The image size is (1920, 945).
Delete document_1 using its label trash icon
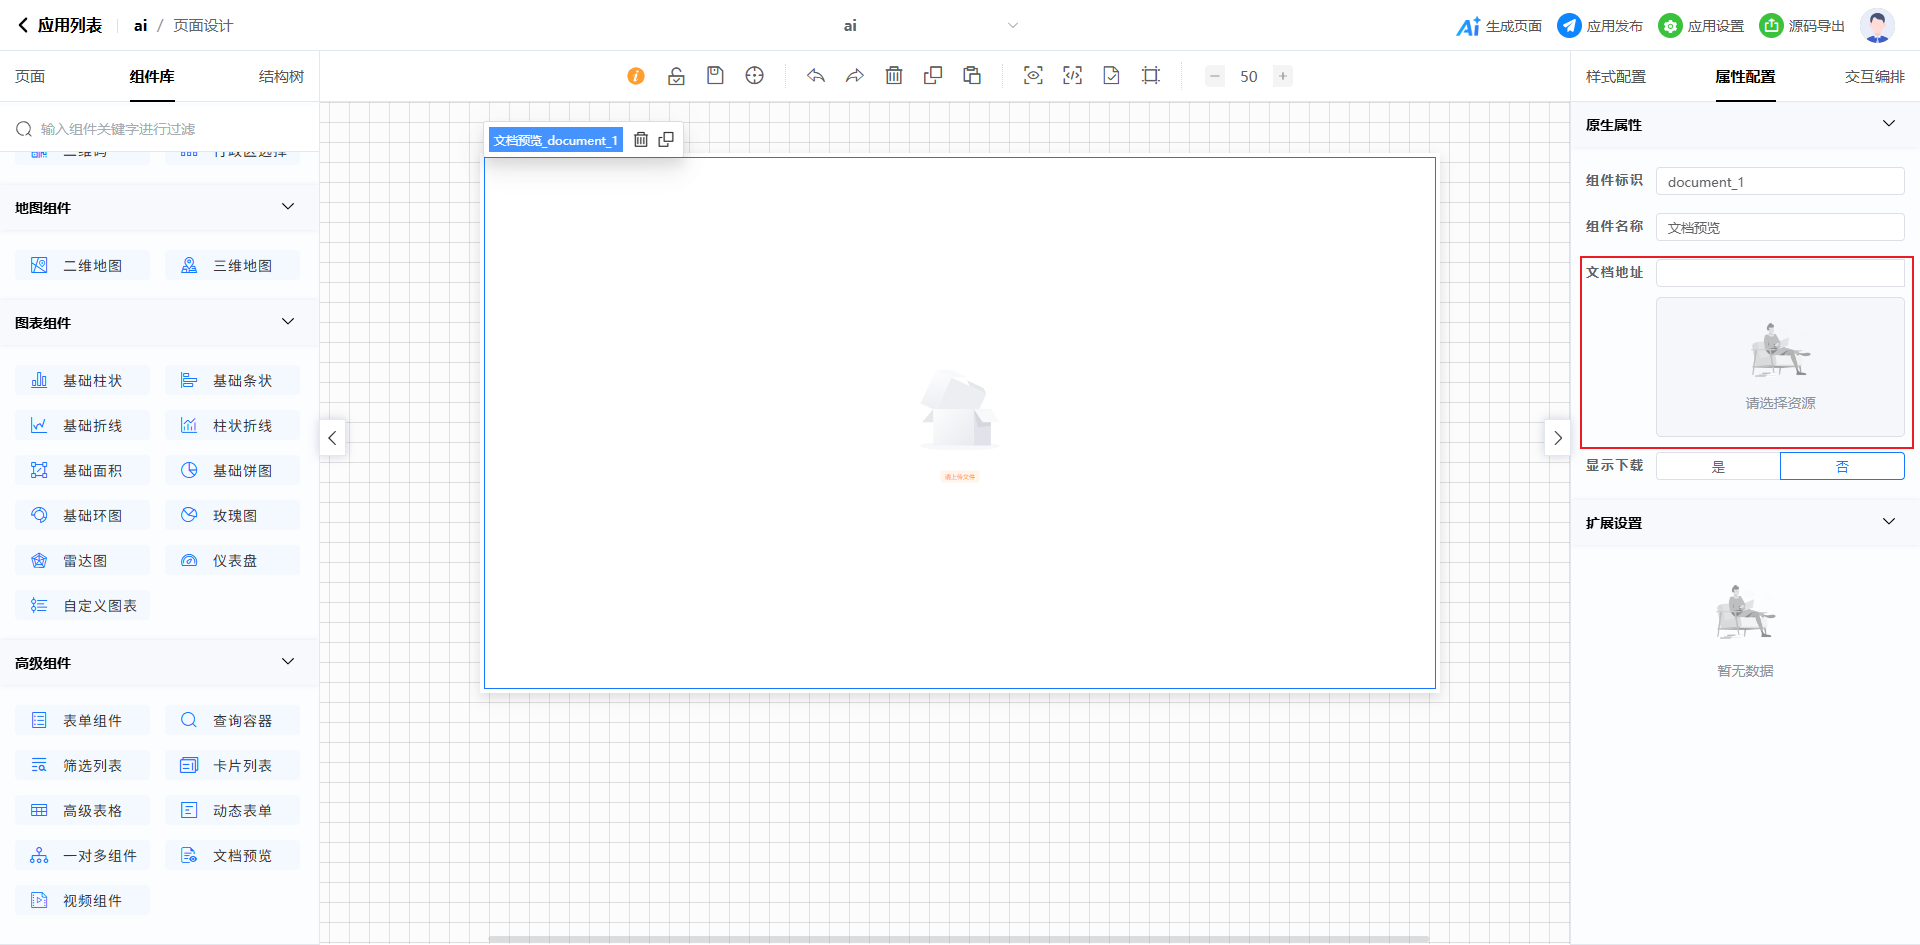(641, 140)
